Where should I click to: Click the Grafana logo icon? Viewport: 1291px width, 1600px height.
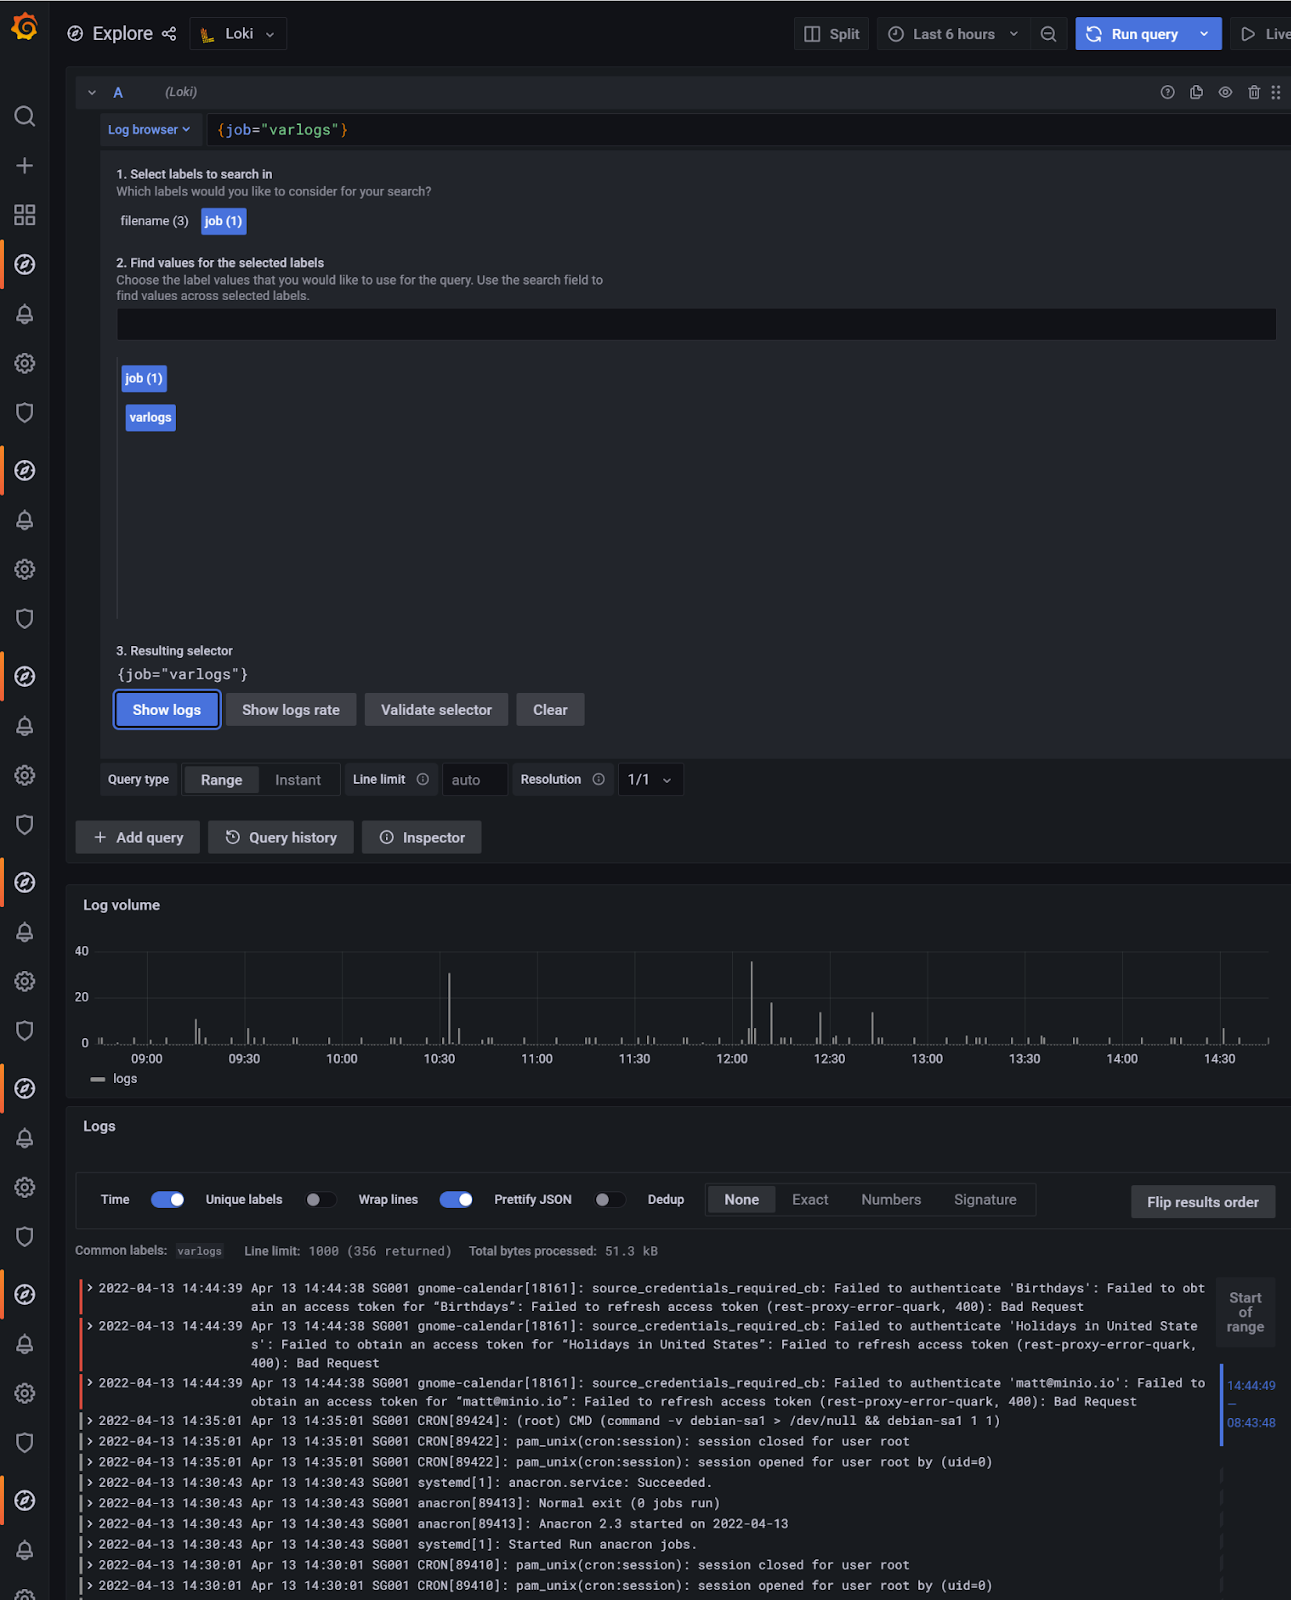24,27
